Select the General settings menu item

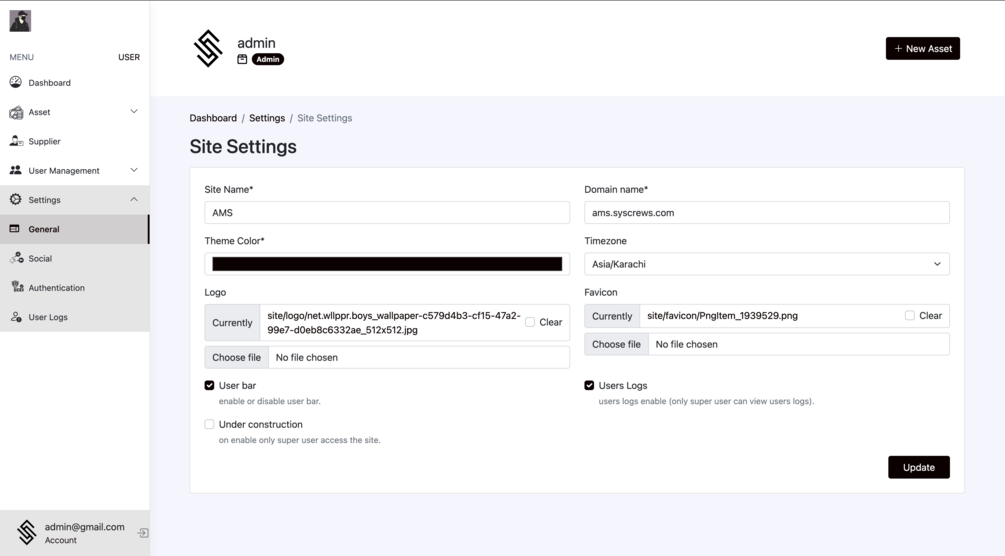tap(44, 229)
